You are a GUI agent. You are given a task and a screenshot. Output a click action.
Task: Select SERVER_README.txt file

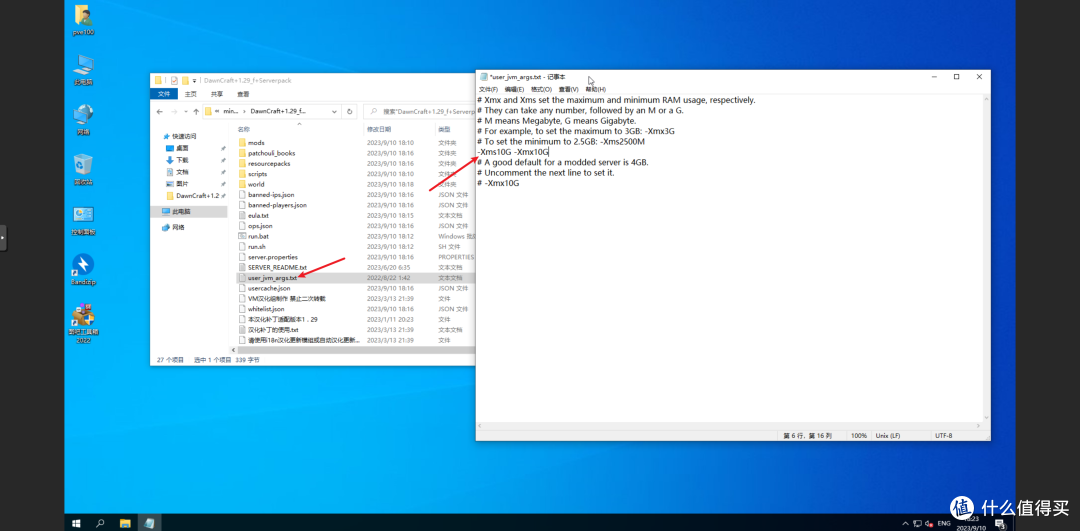point(278,267)
